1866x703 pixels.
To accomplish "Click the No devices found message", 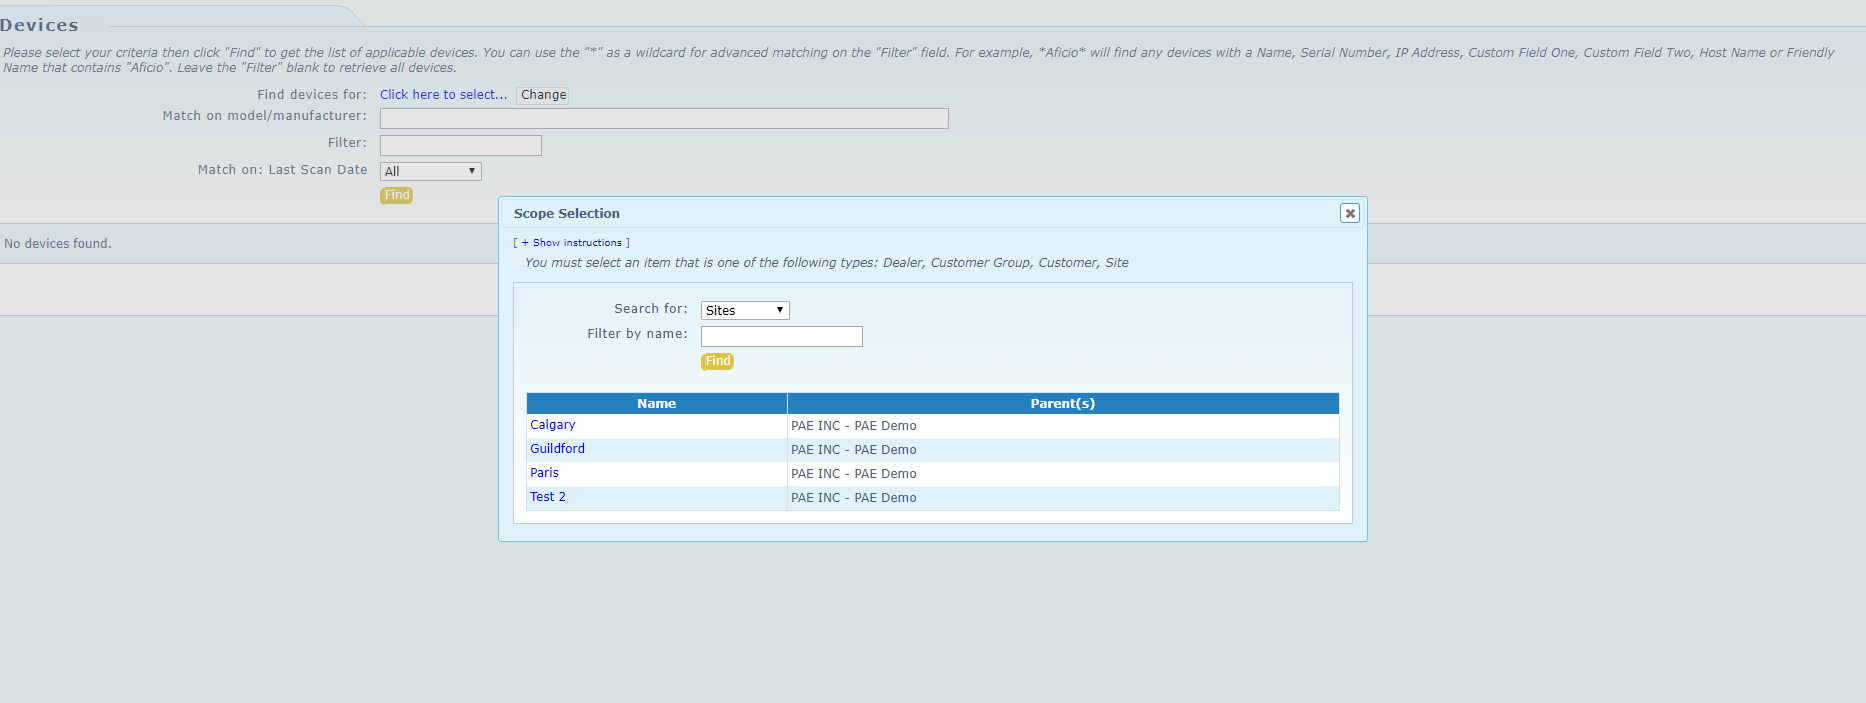I will (58, 244).
